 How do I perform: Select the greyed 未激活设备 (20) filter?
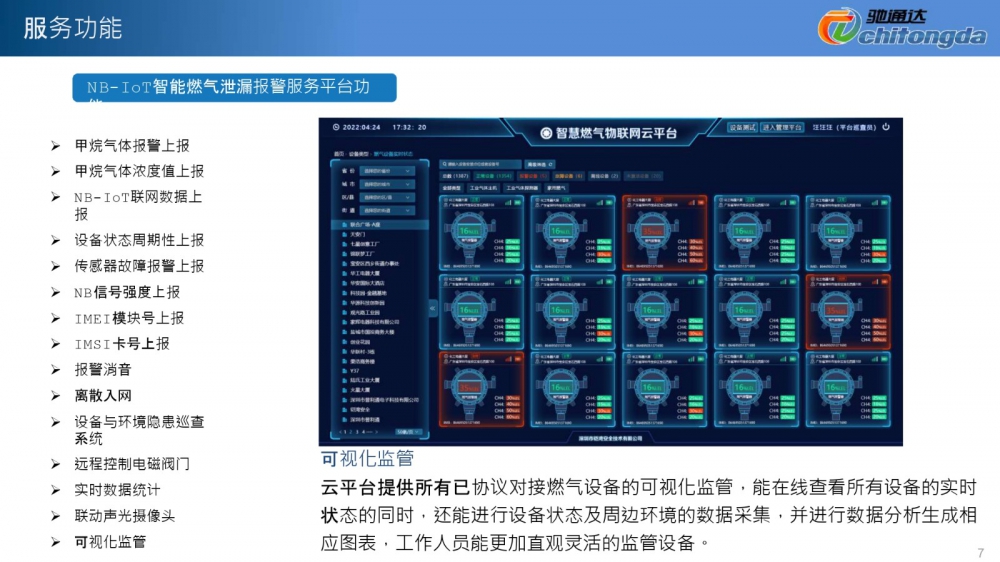tap(643, 176)
